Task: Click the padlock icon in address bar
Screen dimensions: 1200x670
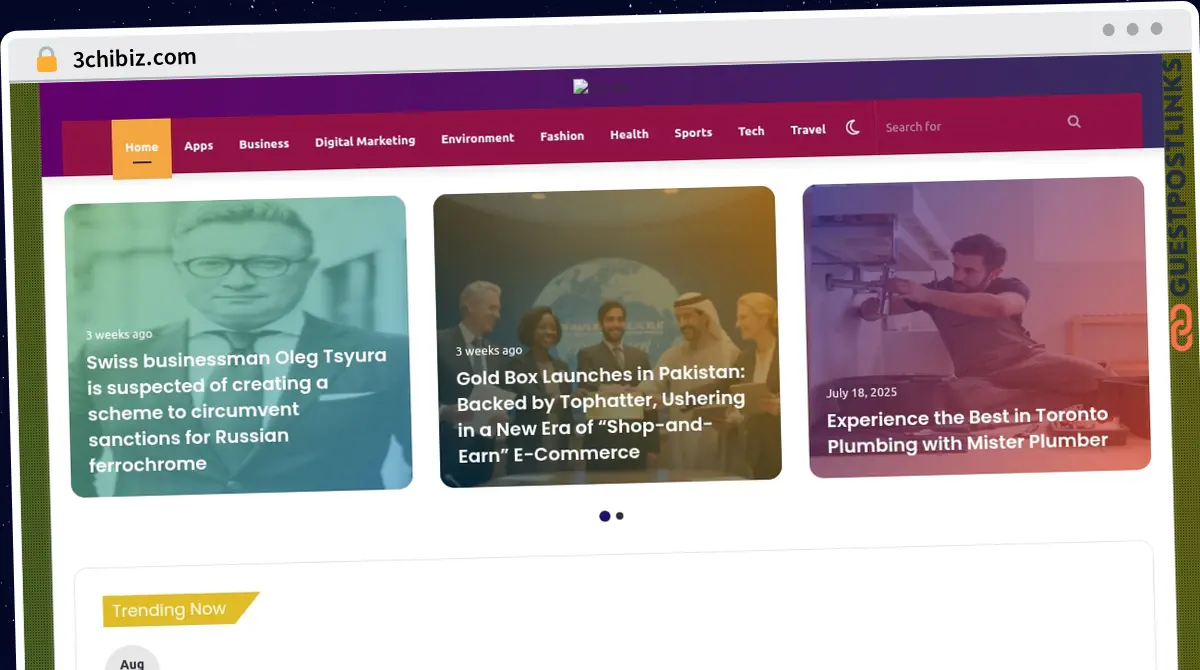Action: pos(46,59)
